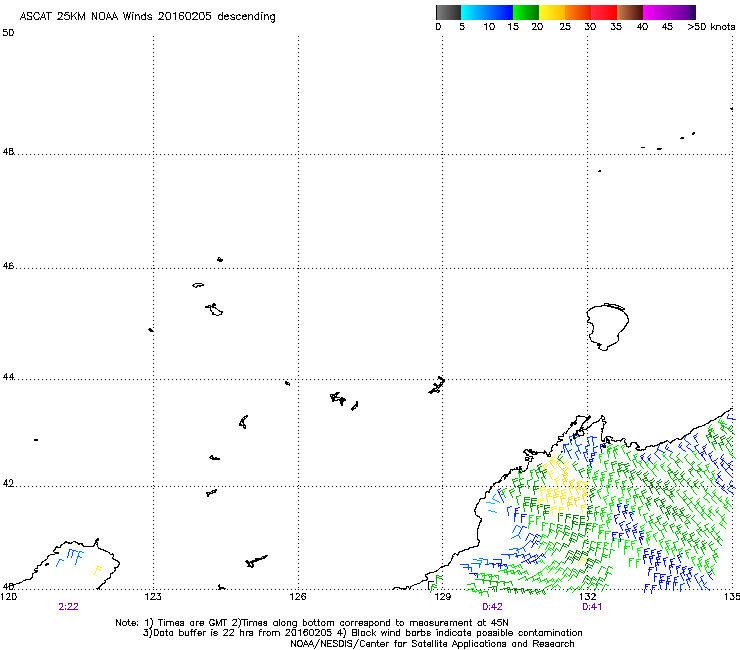Click the 'NOAA/NESDIS/Center for Satellite Applications and Research' credit
This screenshot has width=740, height=650.
click(x=432, y=644)
